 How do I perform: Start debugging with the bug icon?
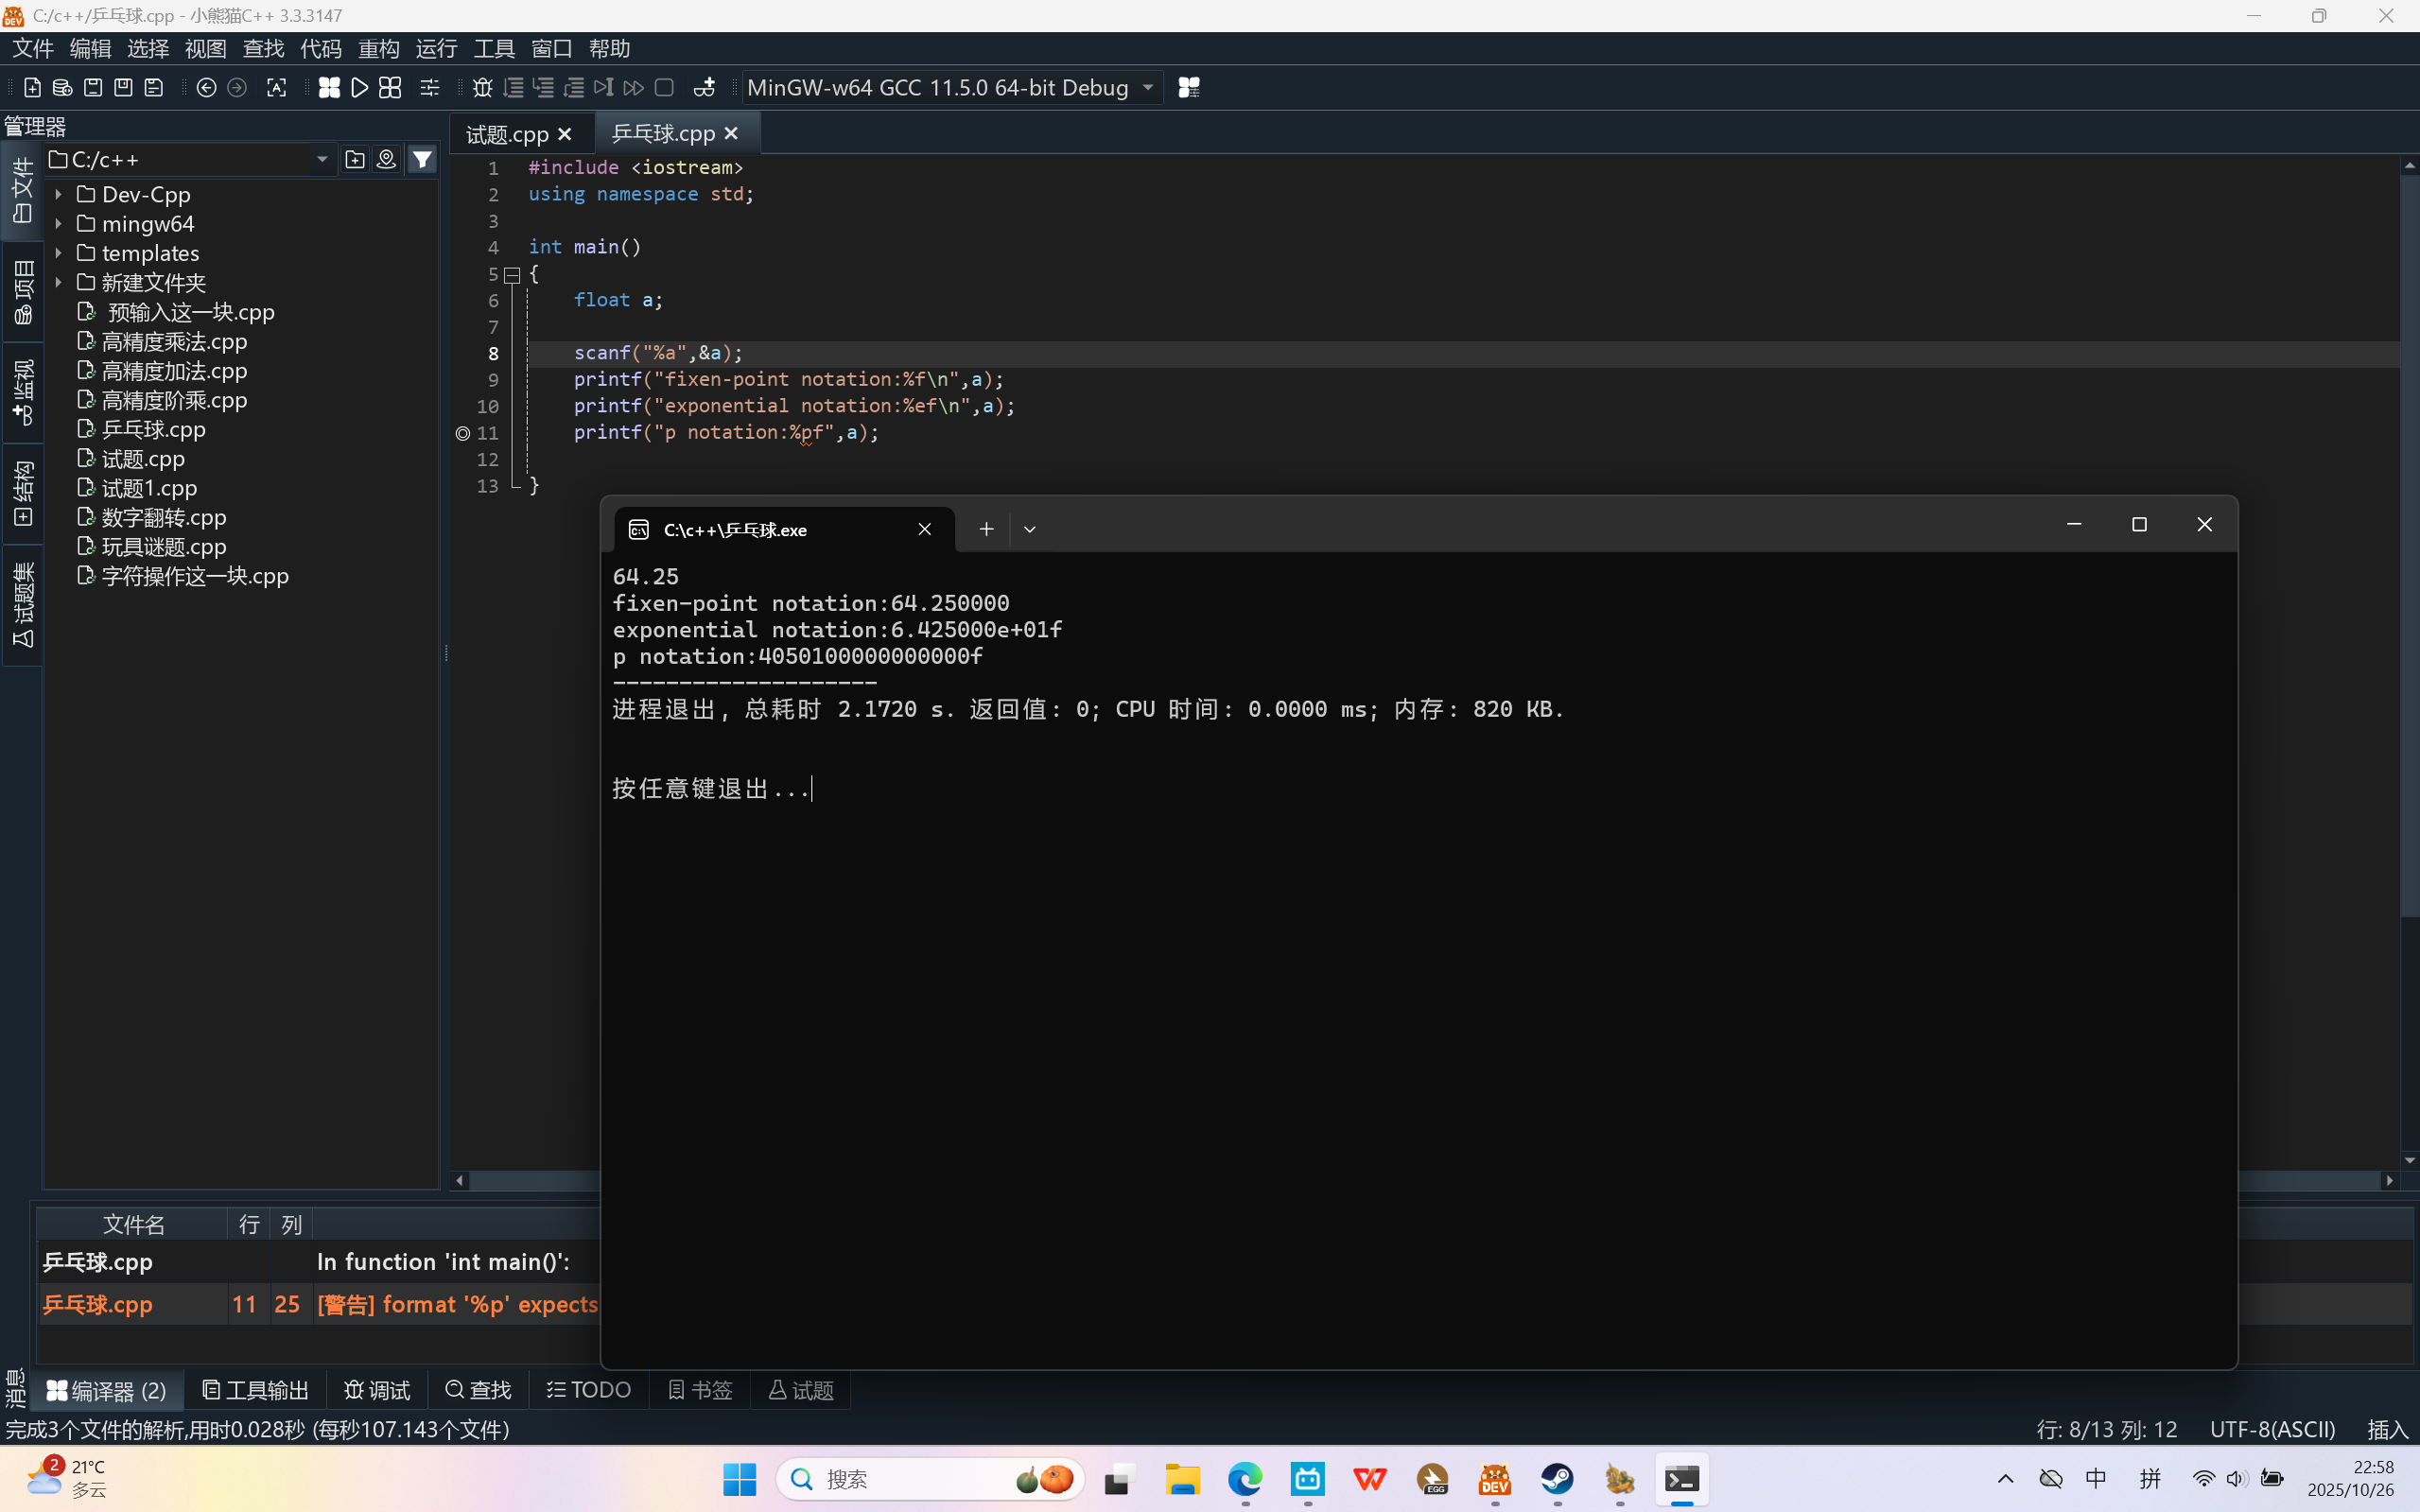coord(482,88)
